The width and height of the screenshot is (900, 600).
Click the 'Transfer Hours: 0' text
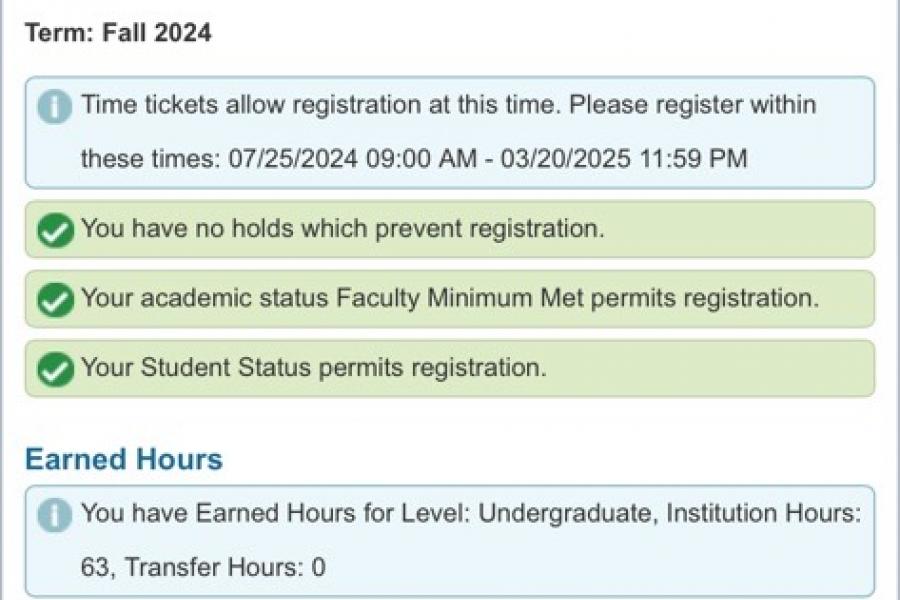(x=225, y=568)
